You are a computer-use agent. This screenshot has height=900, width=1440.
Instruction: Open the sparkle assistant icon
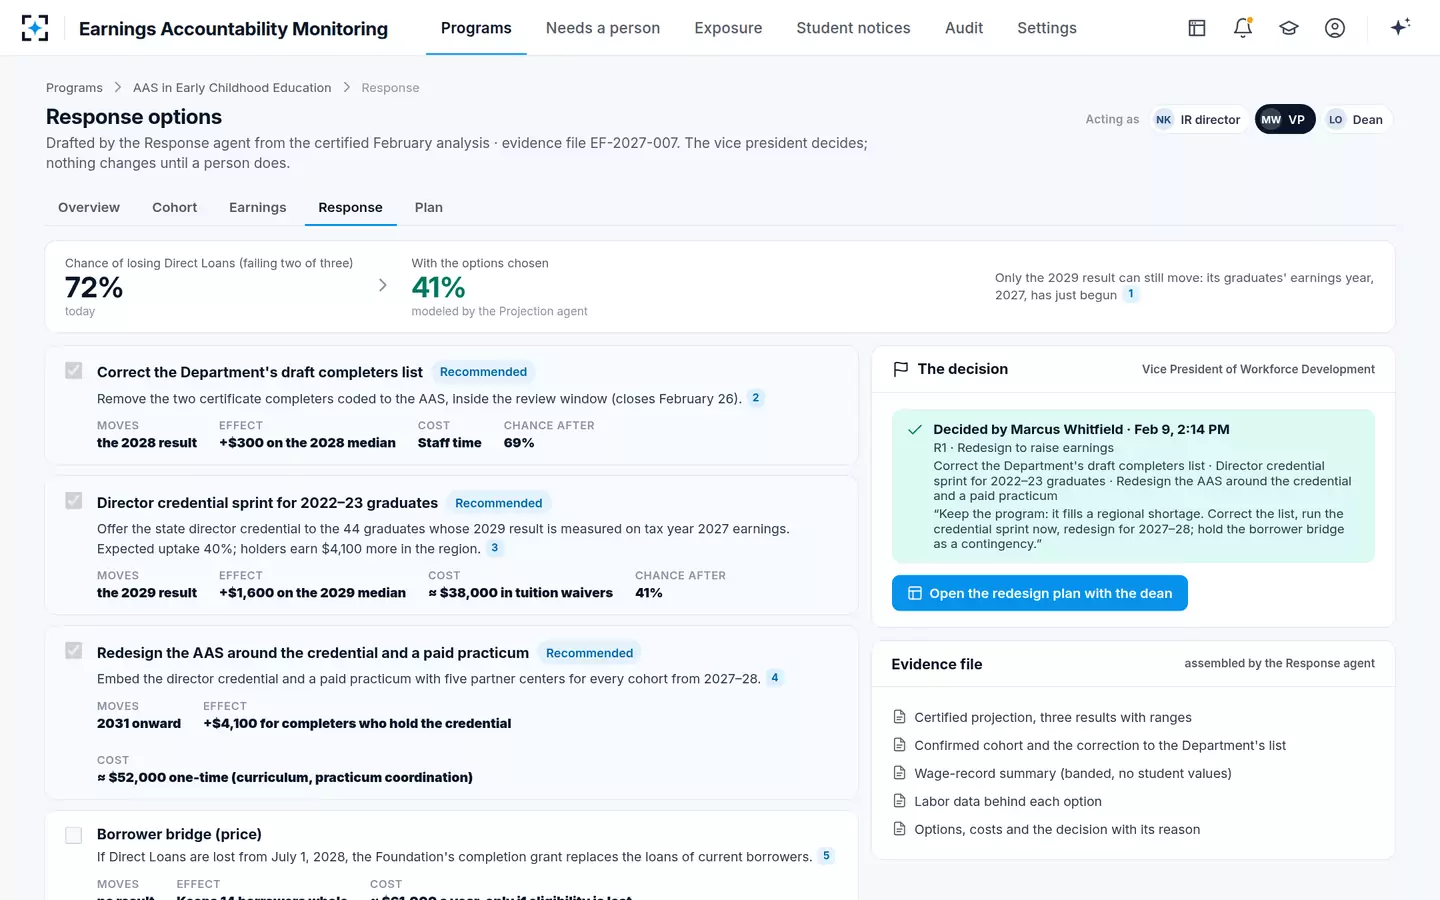(x=1400, y=27)
